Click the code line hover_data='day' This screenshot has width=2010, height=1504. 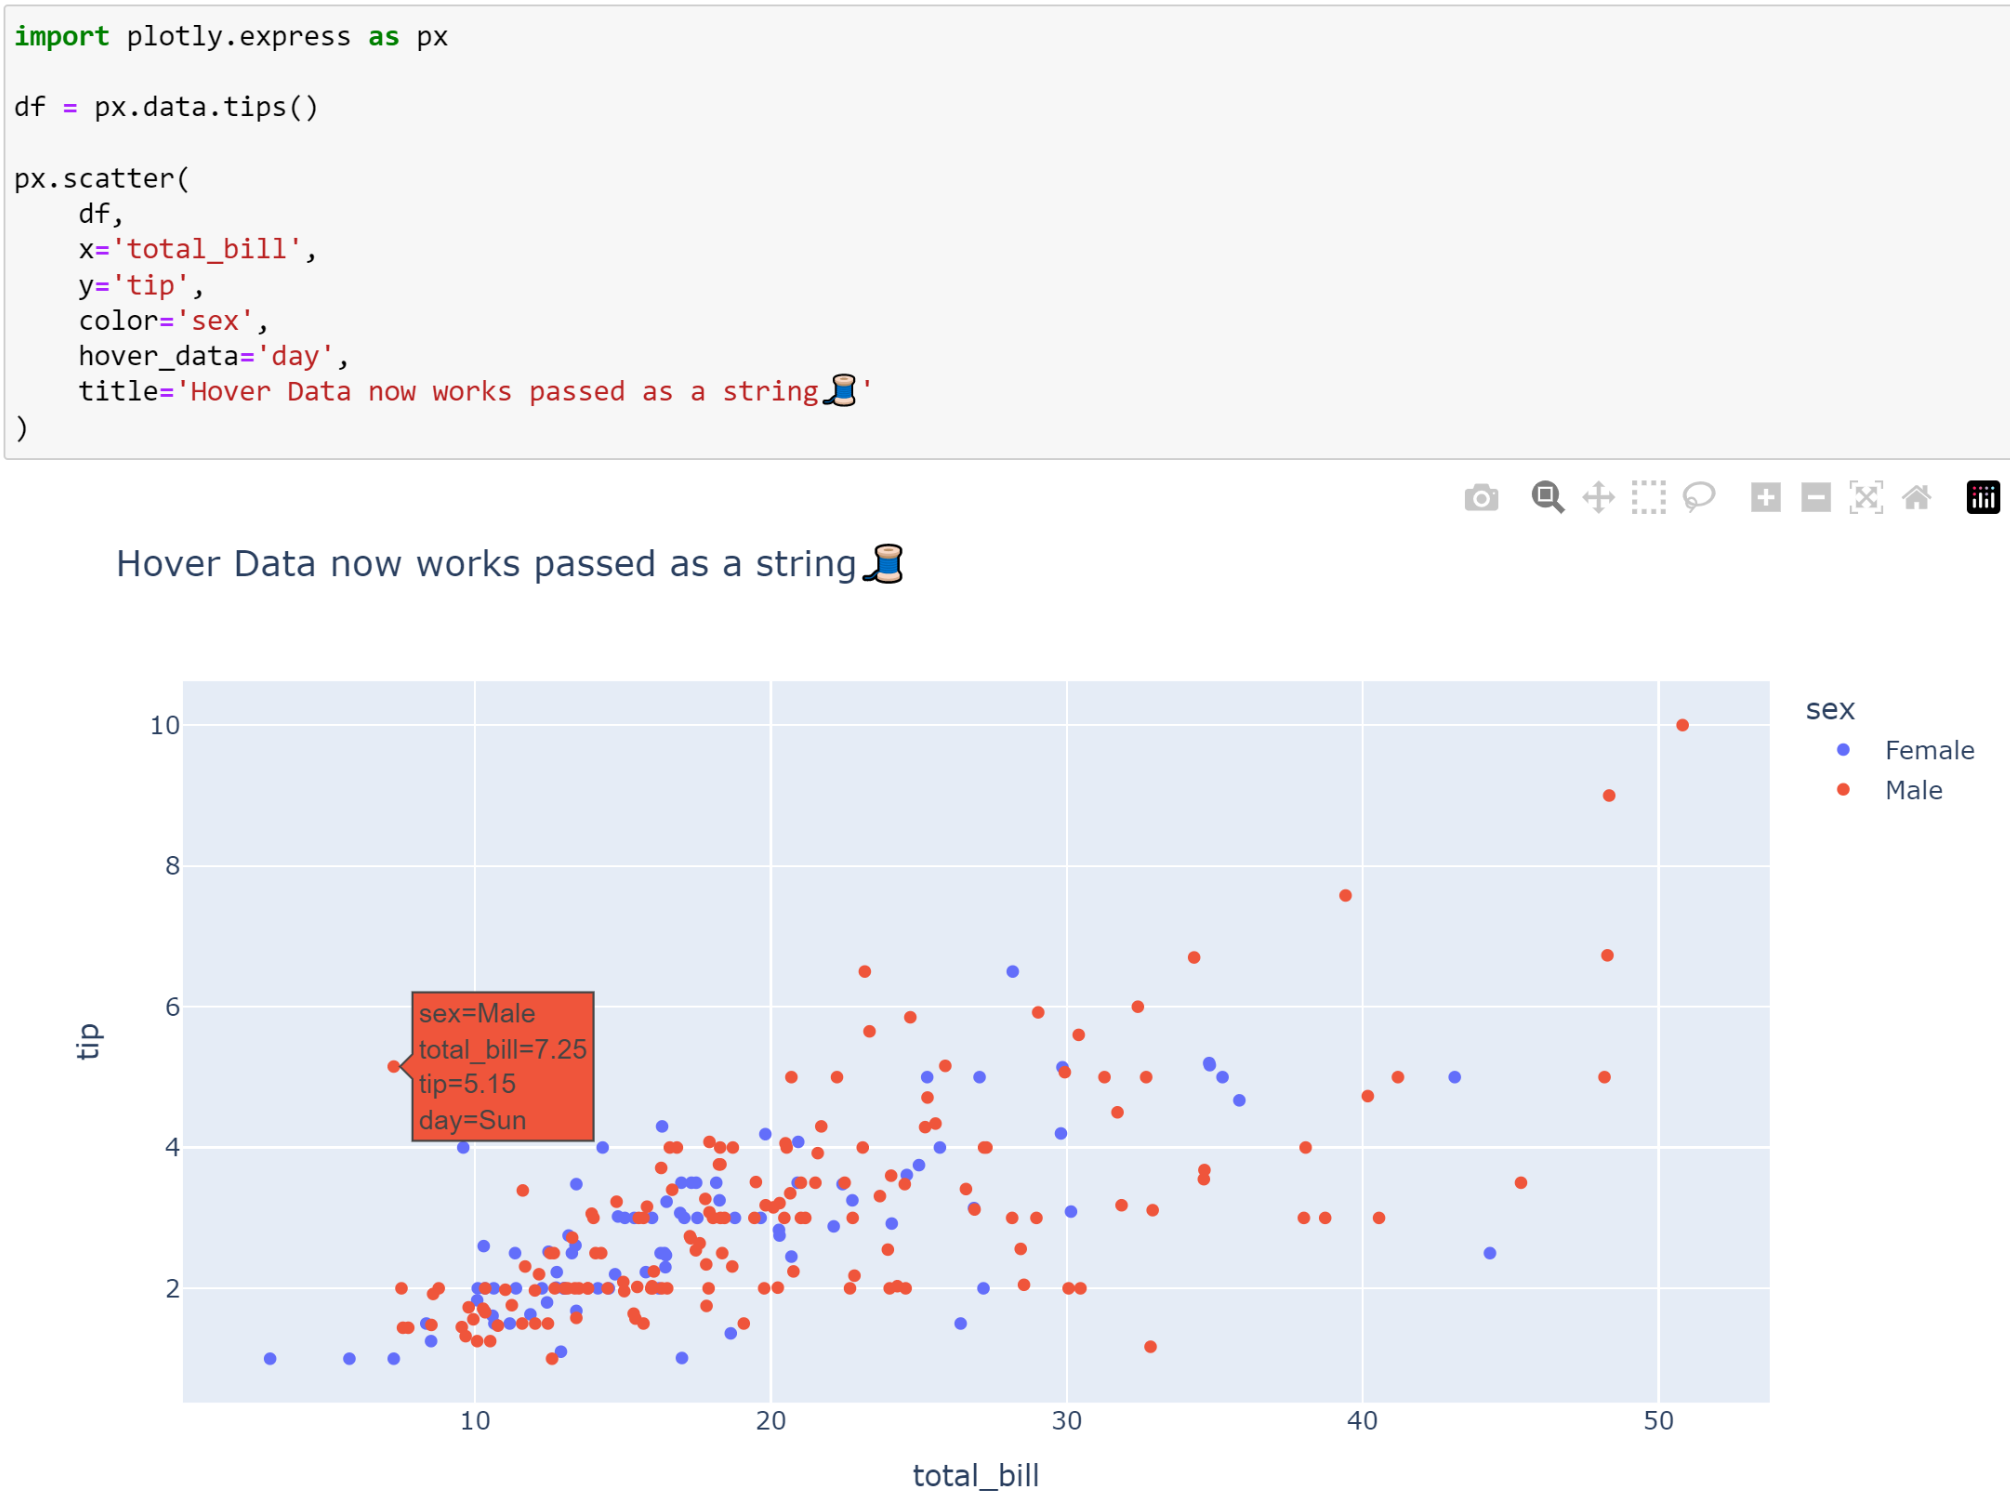213,356
